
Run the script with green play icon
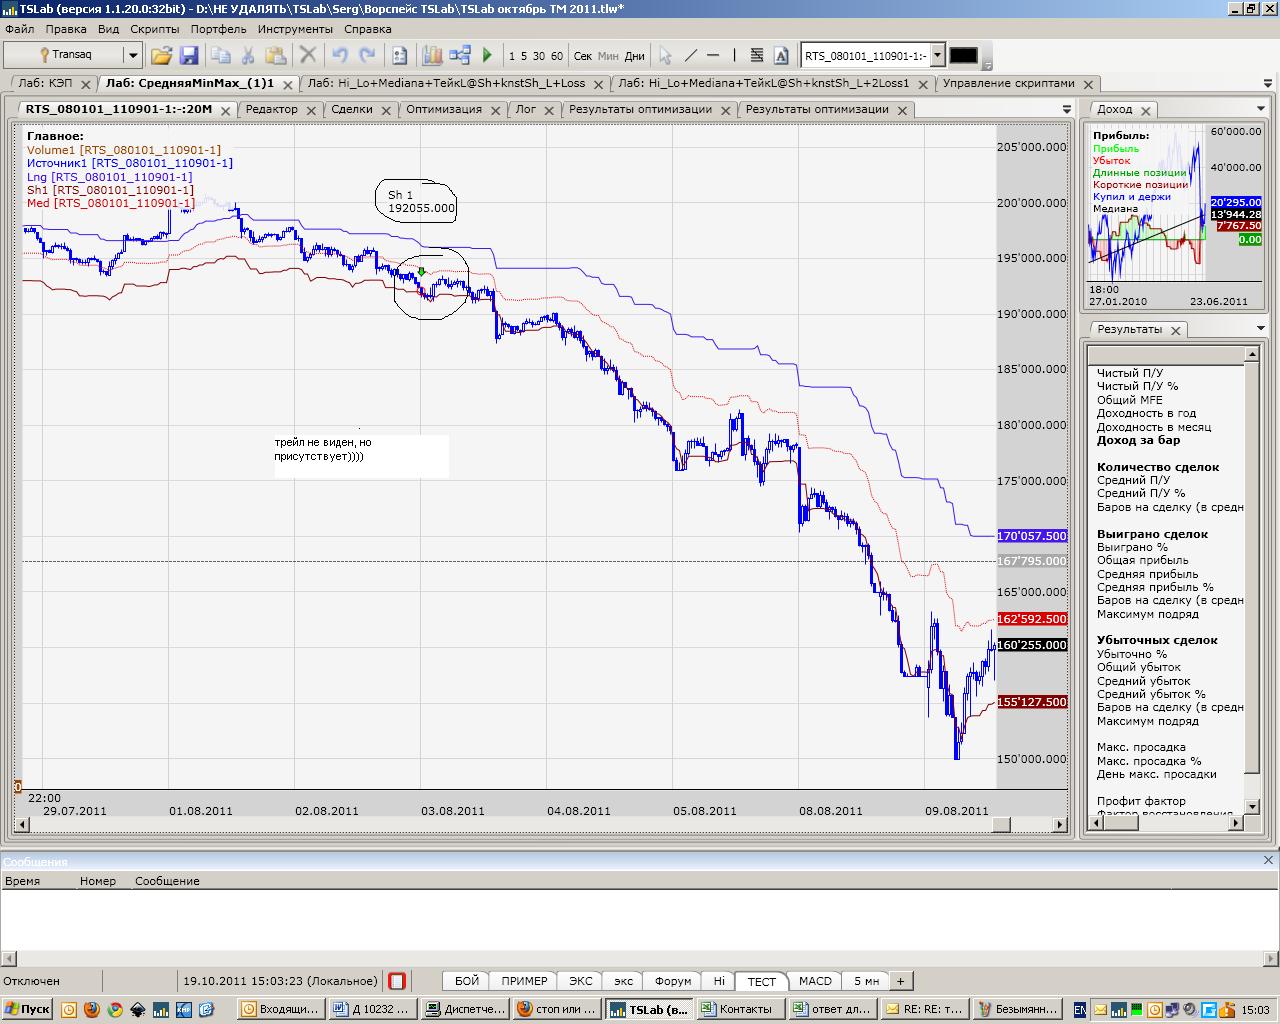click(x=488, y=56)
